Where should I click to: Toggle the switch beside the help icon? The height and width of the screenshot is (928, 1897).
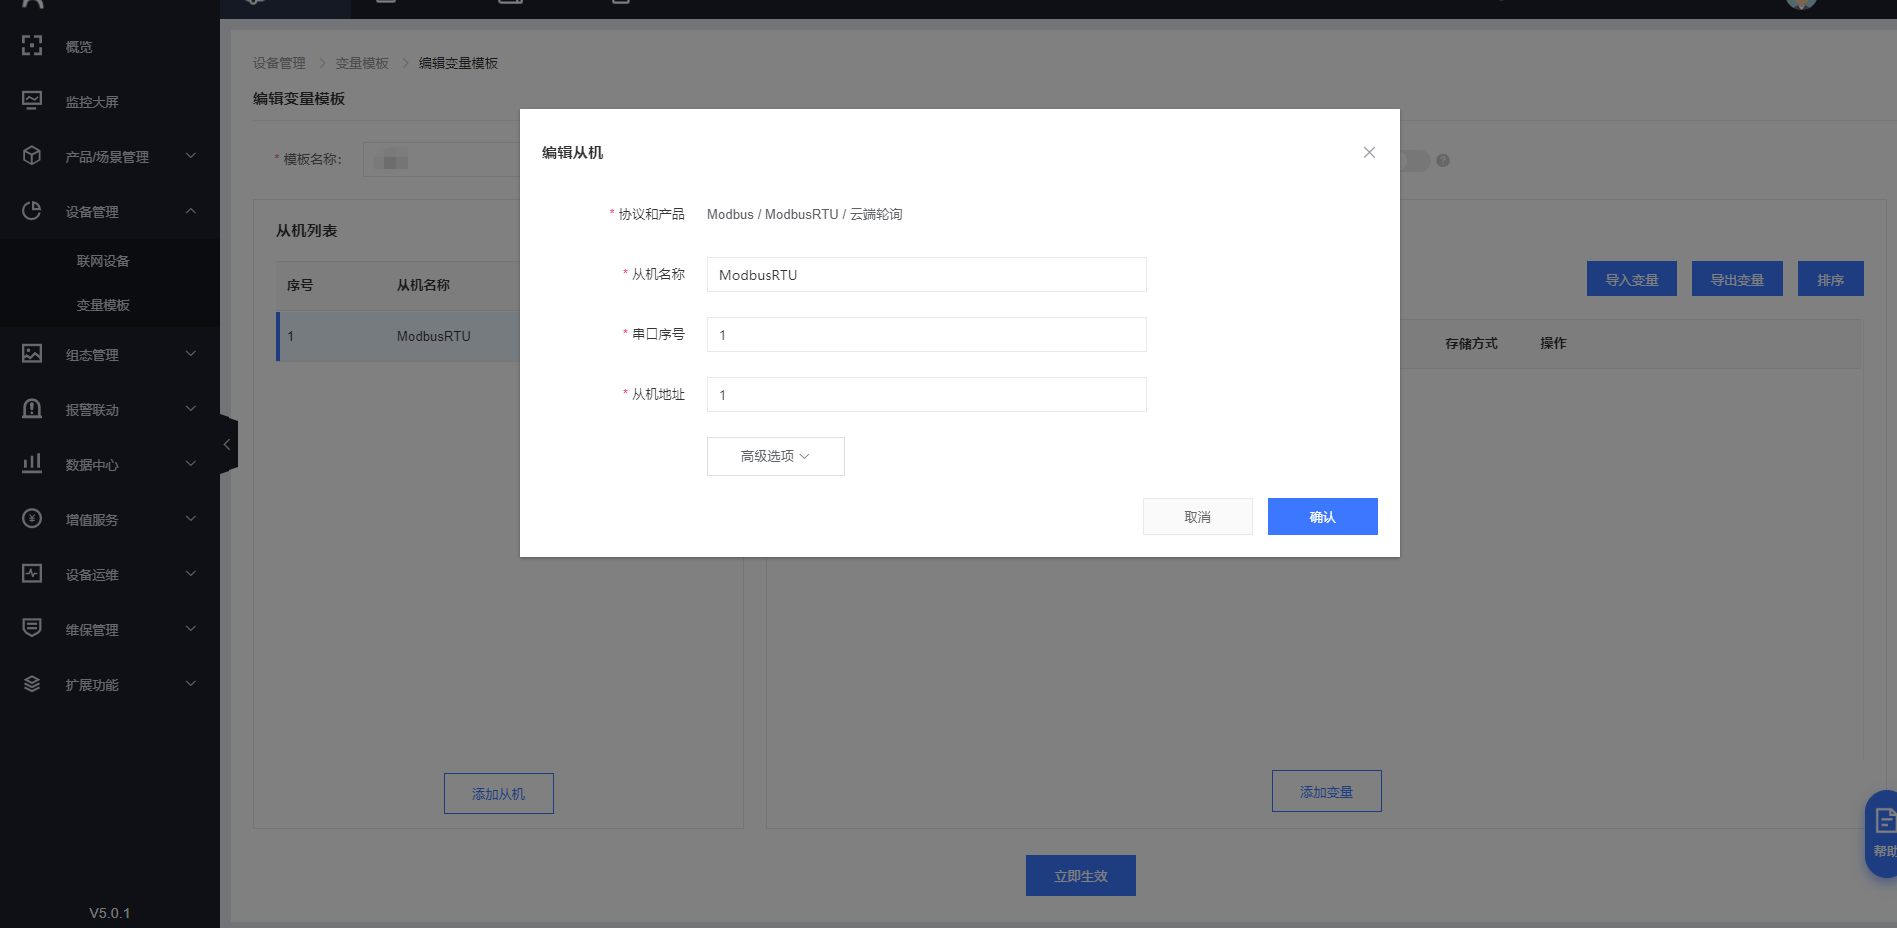click(1414, 161)
